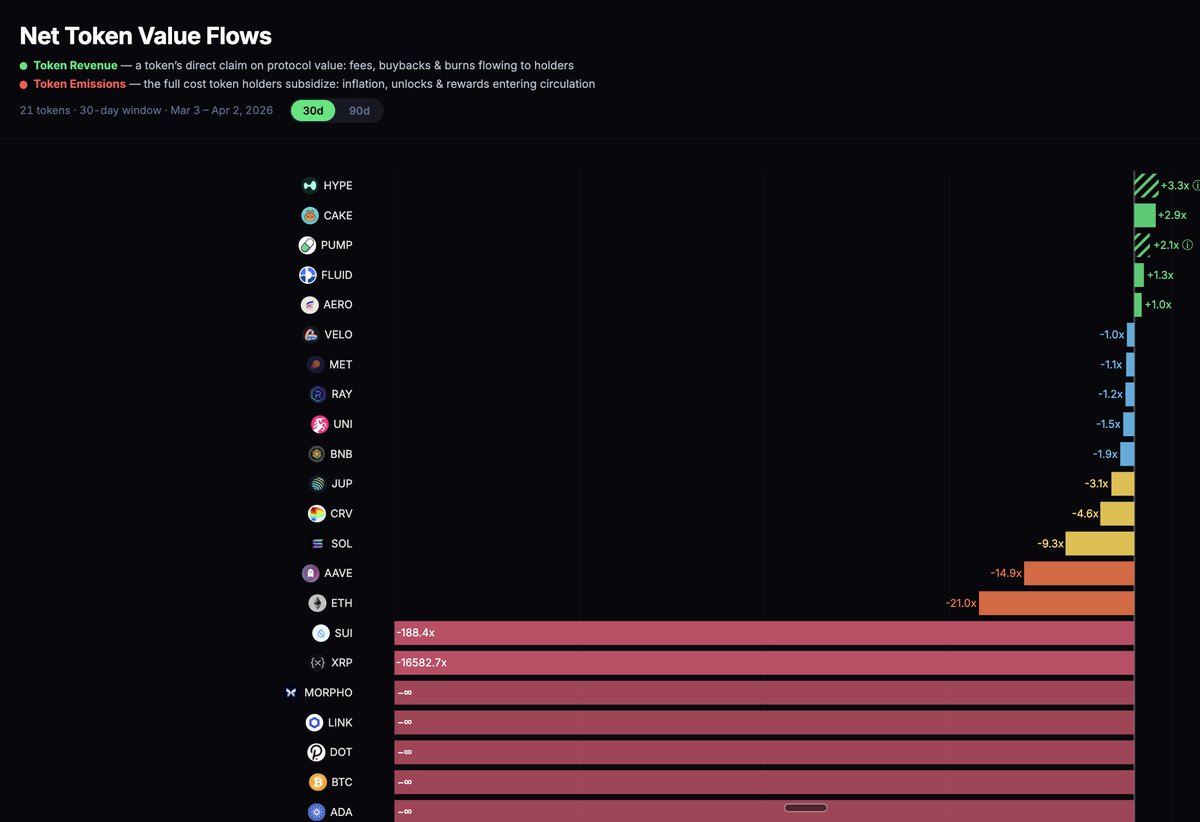
Task: Click the BTC token icon
Action: [316, 782]
